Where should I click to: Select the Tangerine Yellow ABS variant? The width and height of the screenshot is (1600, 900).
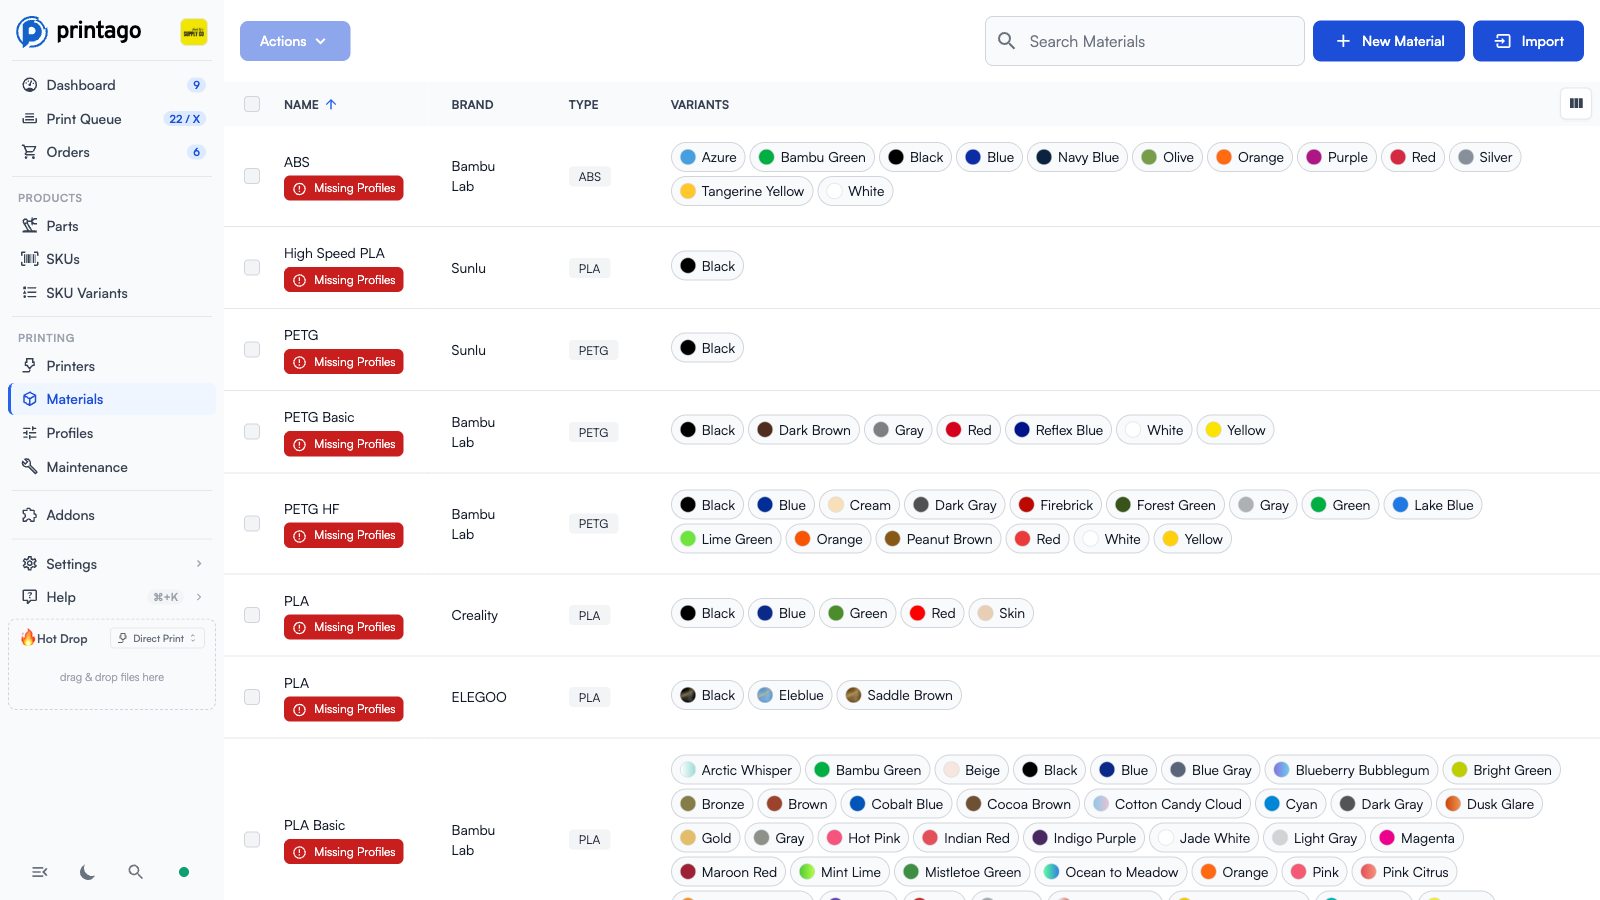(742, 191)
